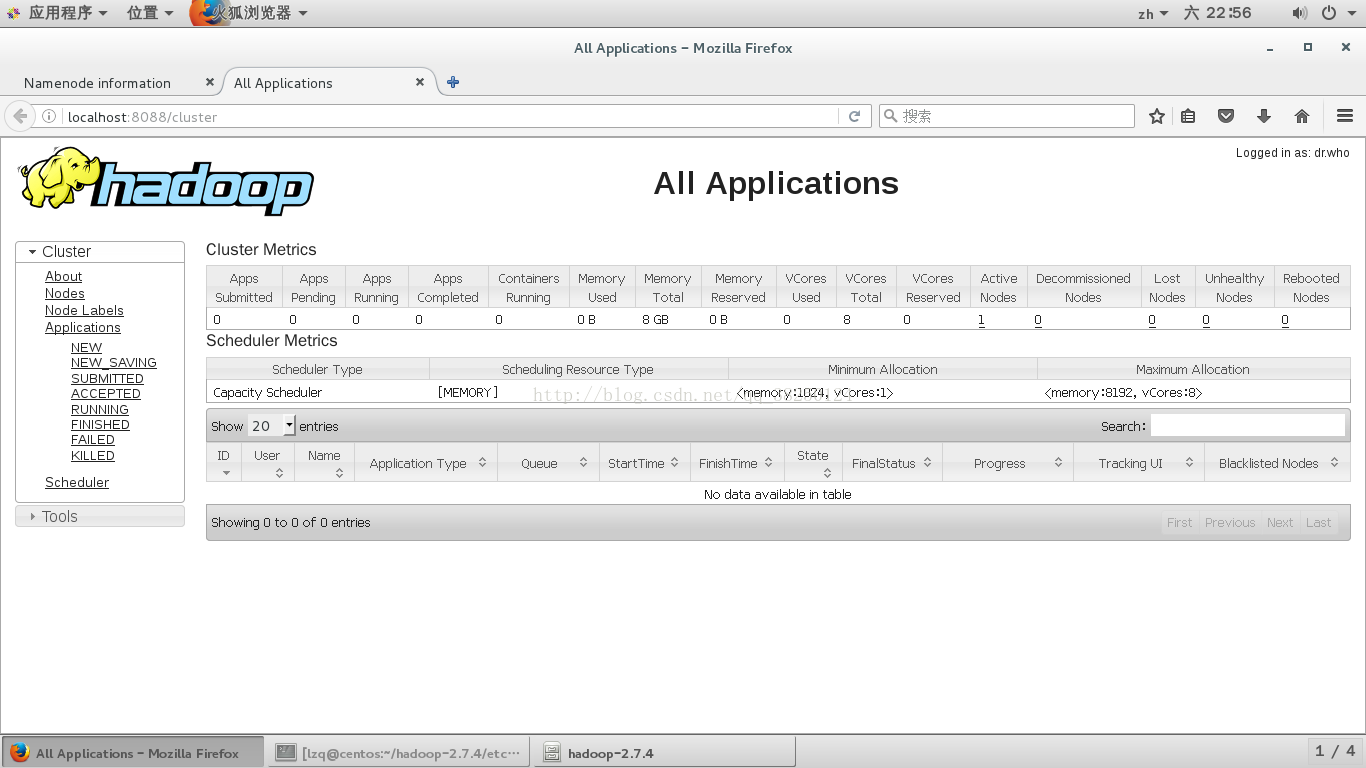Open the zh input language menu

1153,13
